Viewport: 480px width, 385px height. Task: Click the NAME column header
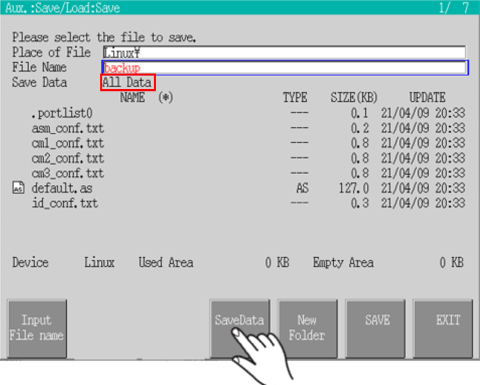pyautogui.click(x=132, y=98)
